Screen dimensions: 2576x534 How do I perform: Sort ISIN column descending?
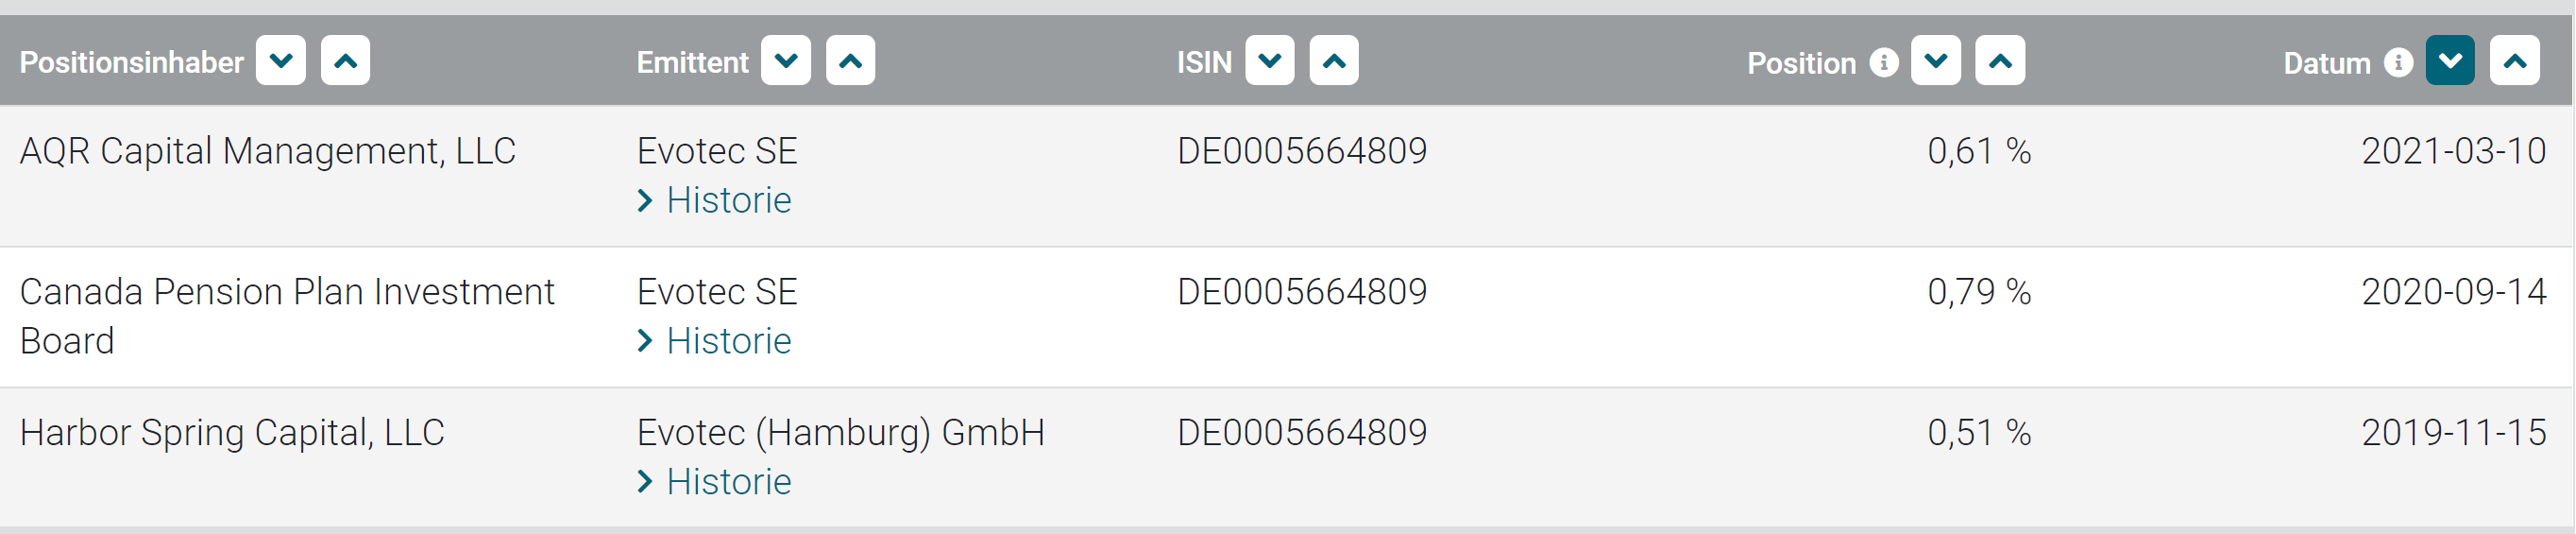coord(1270,61)
